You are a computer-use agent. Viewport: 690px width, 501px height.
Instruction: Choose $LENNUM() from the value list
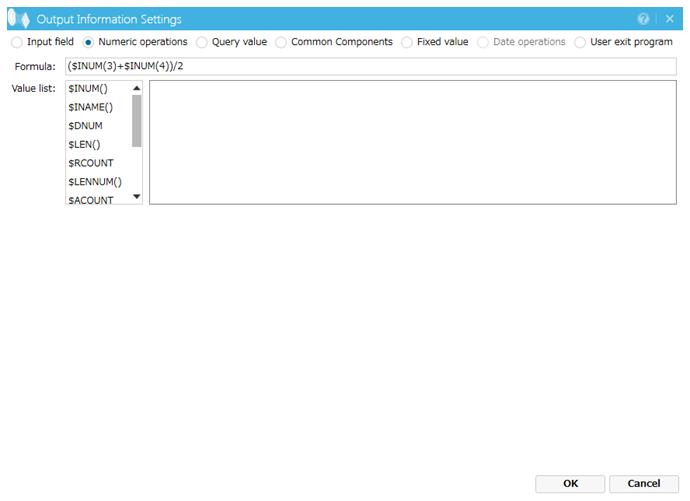94,181
